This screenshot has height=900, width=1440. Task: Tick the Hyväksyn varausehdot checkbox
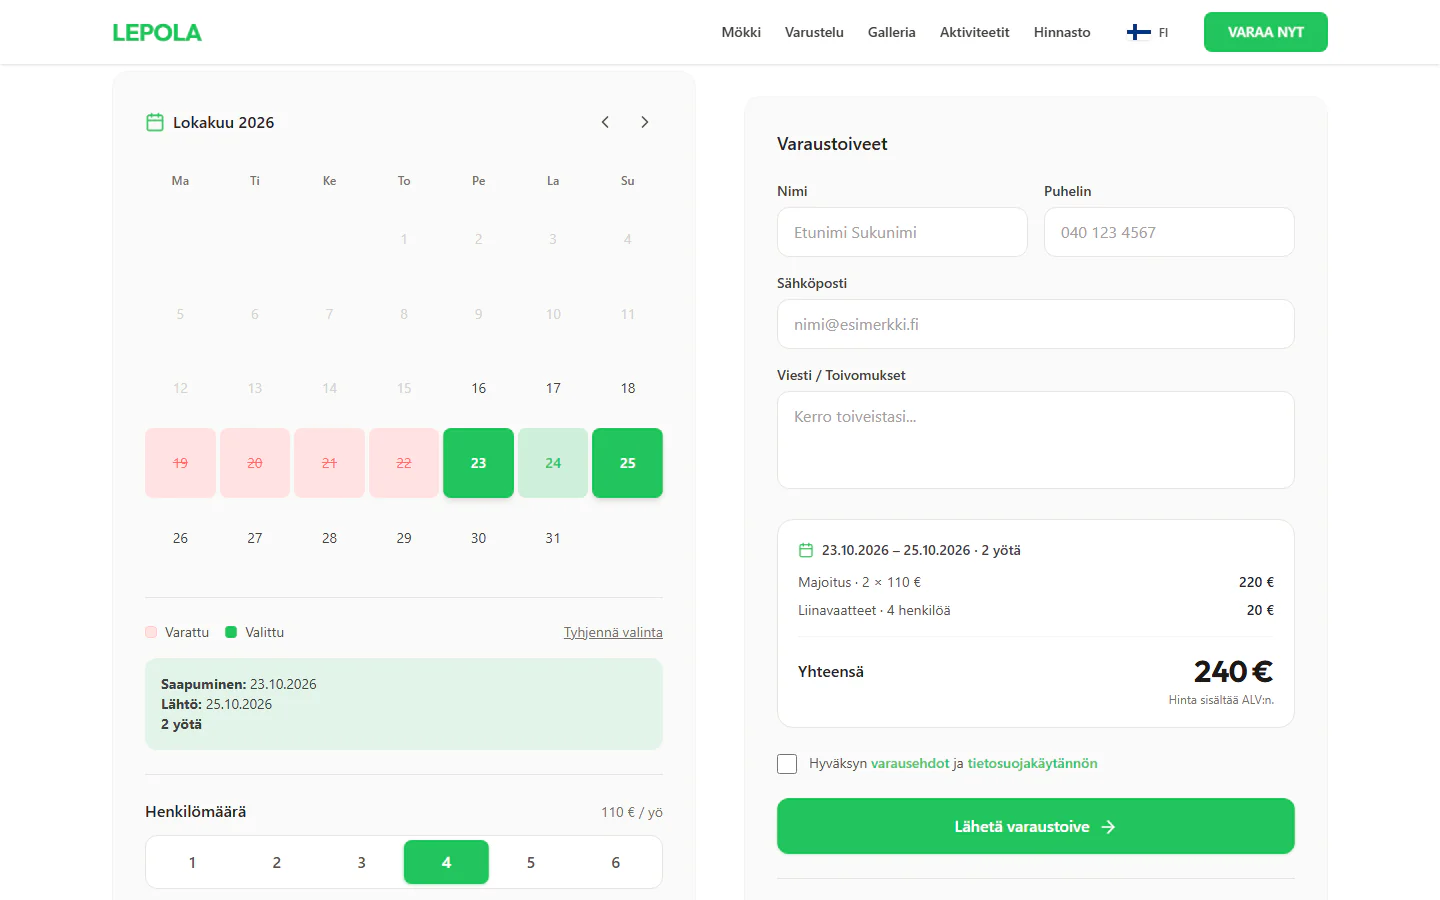point(787,764)
